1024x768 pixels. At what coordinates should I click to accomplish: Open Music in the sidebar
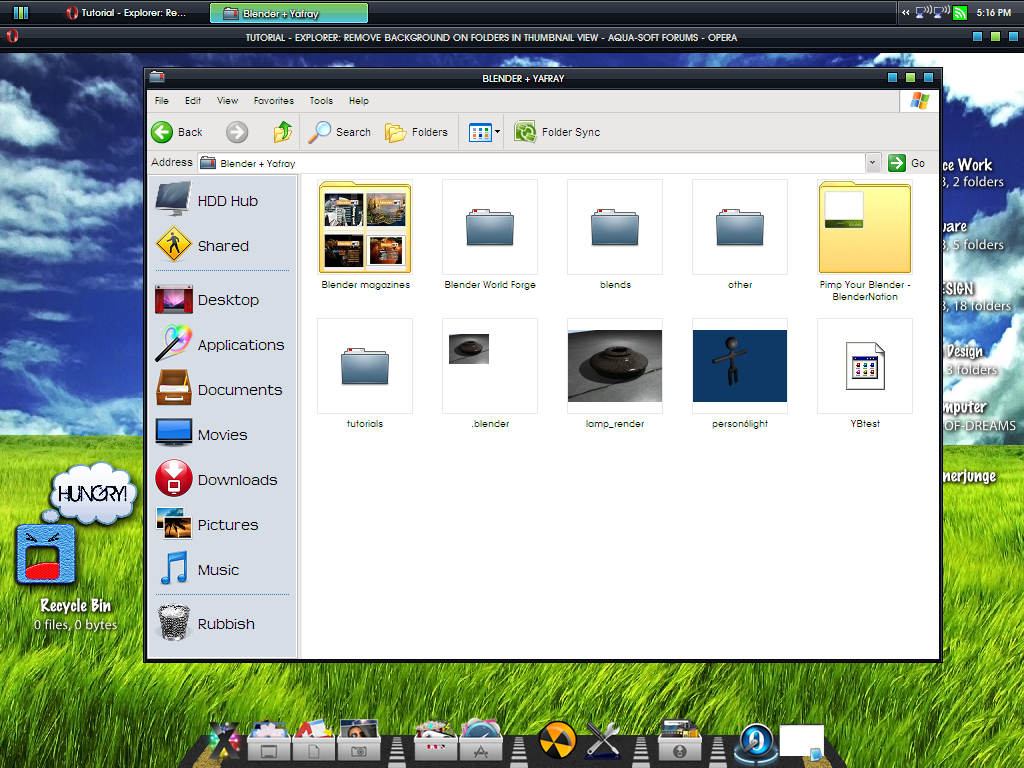[199, 570]
